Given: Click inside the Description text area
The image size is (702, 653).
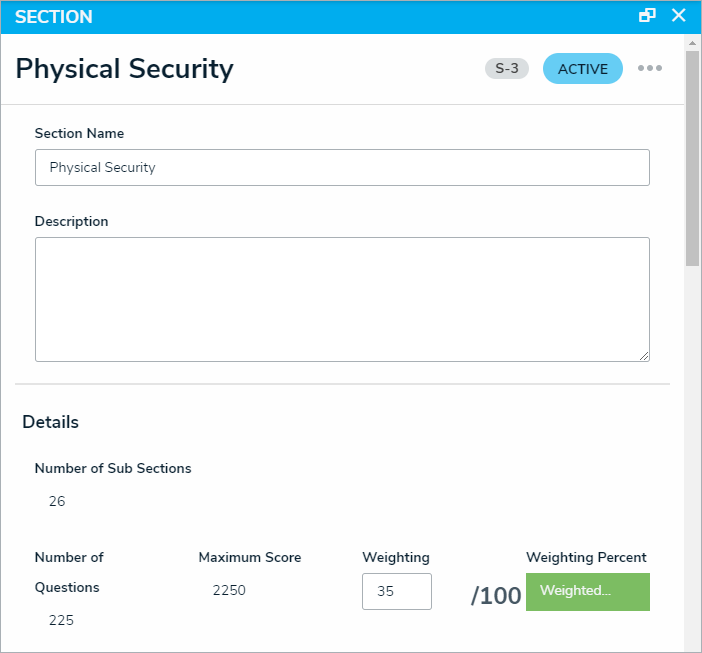Looking at the screenshot, I should point(342,299).
